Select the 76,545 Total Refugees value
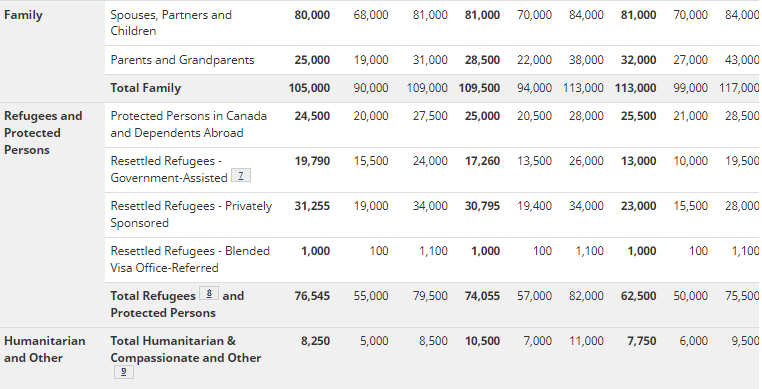This screenshot has width=762, height=389. tap(312, 296)
